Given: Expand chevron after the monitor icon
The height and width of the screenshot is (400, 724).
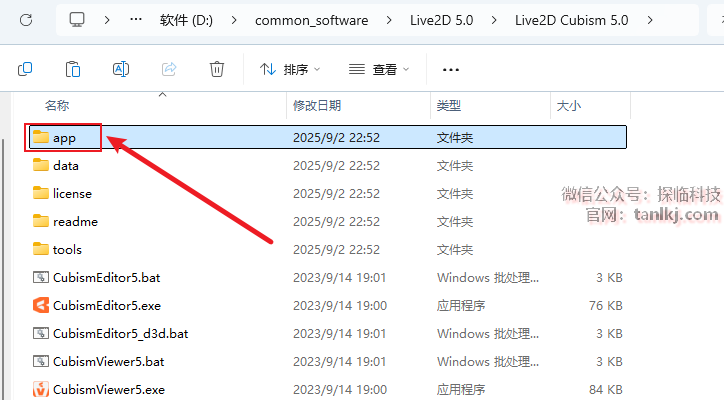Looking at the screenshot, I should (x=107, y=20).
